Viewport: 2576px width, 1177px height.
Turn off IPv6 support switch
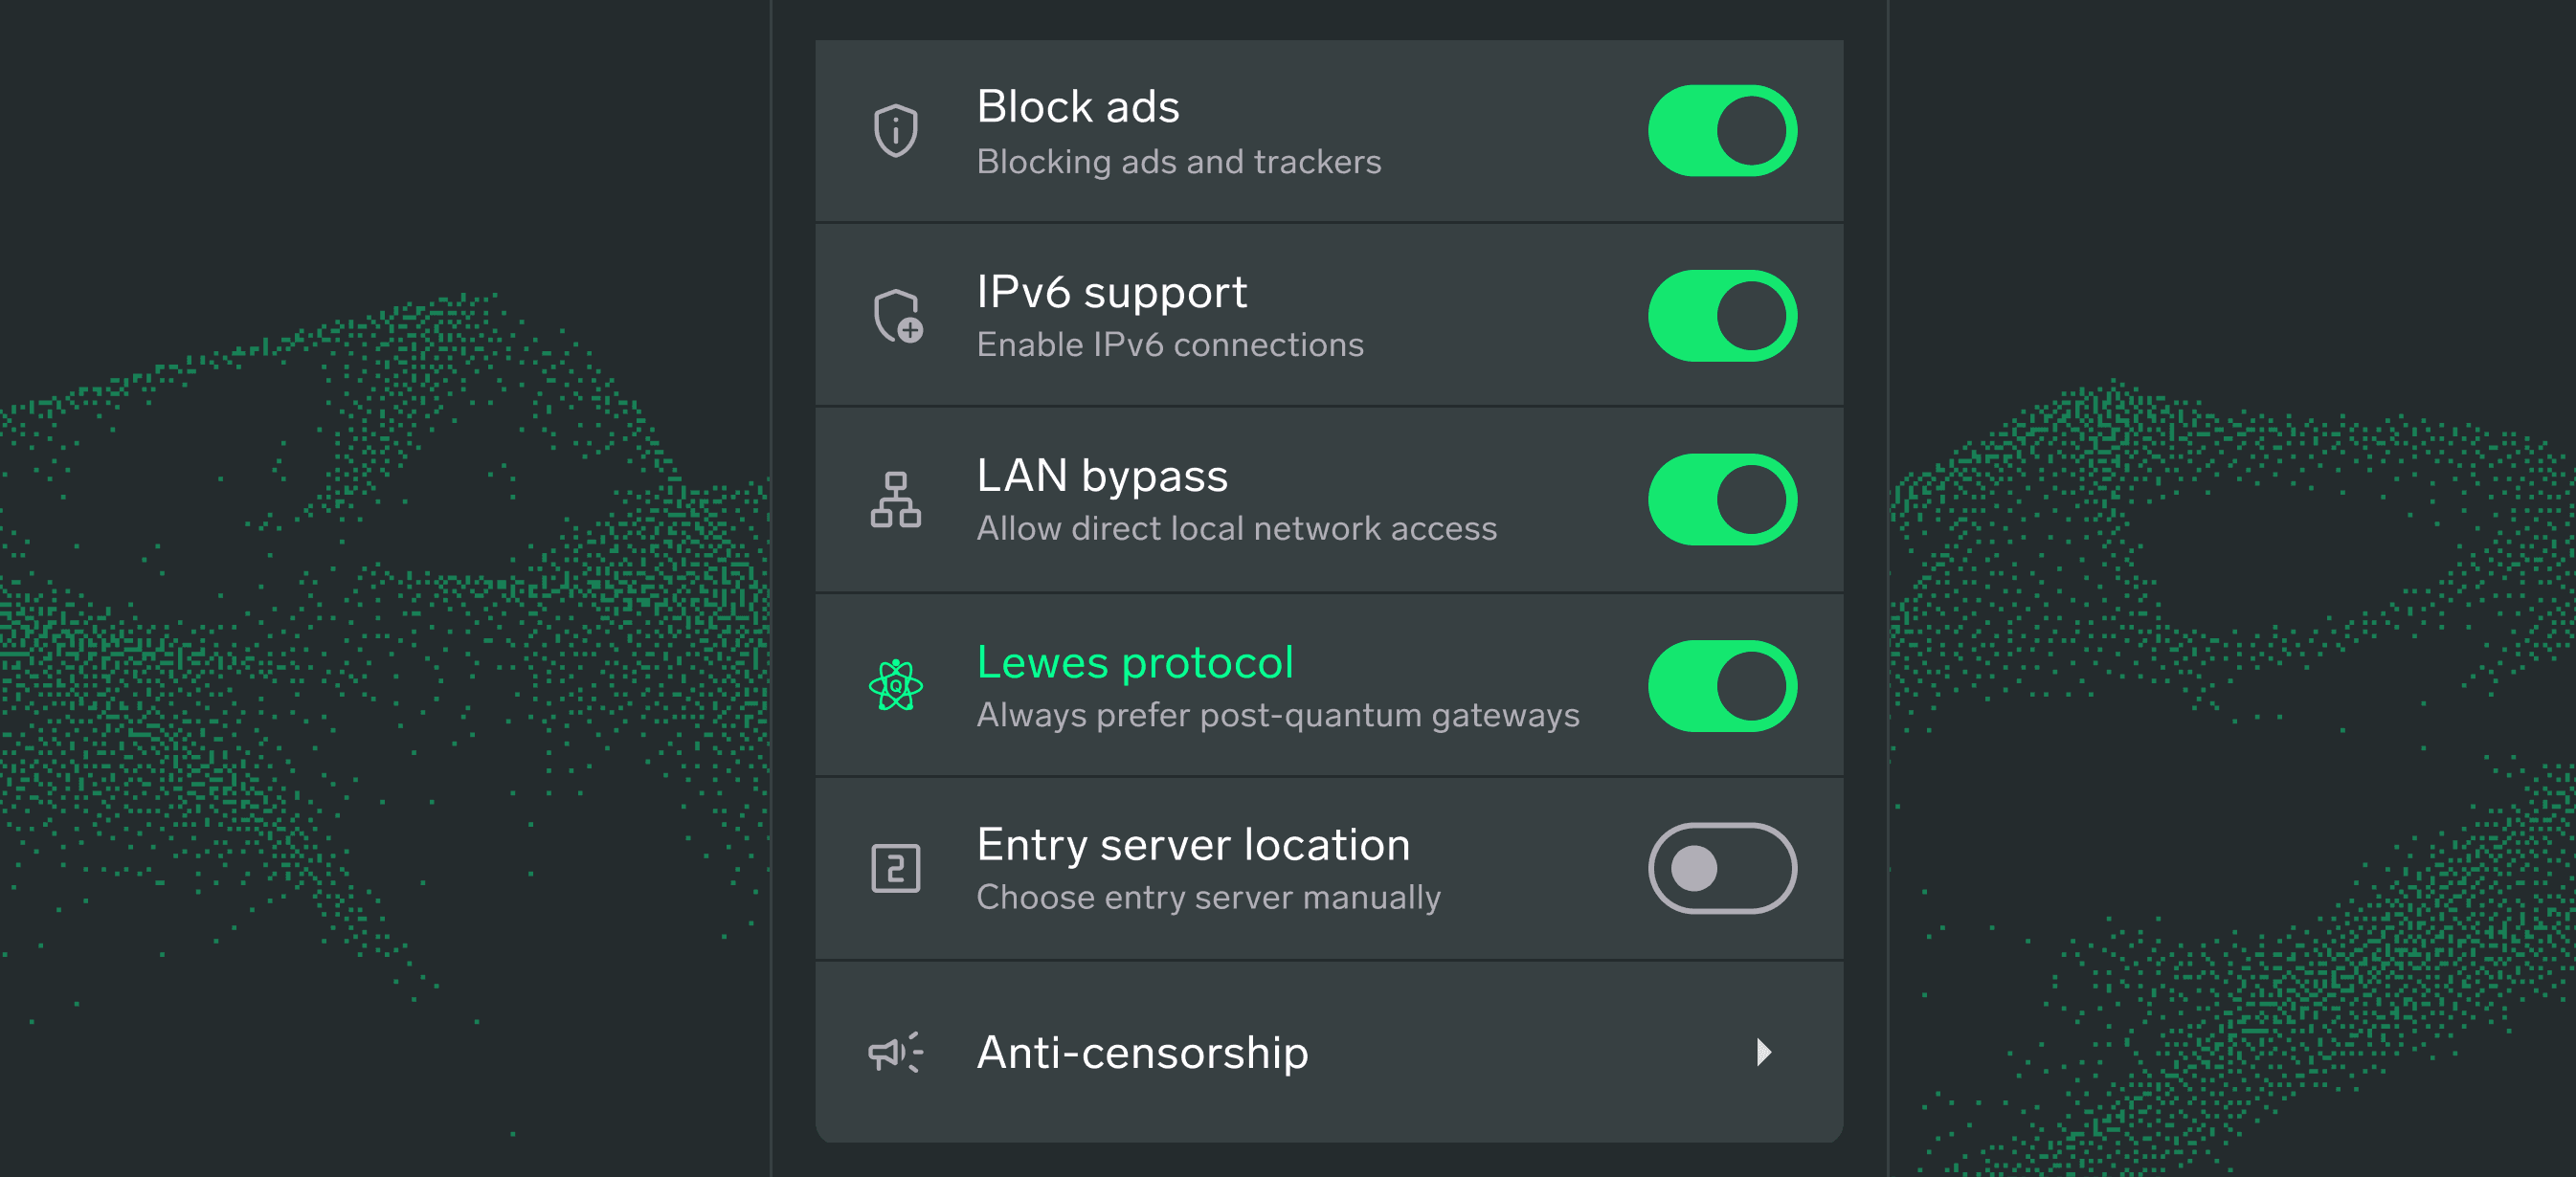[x=1721, y=316]
